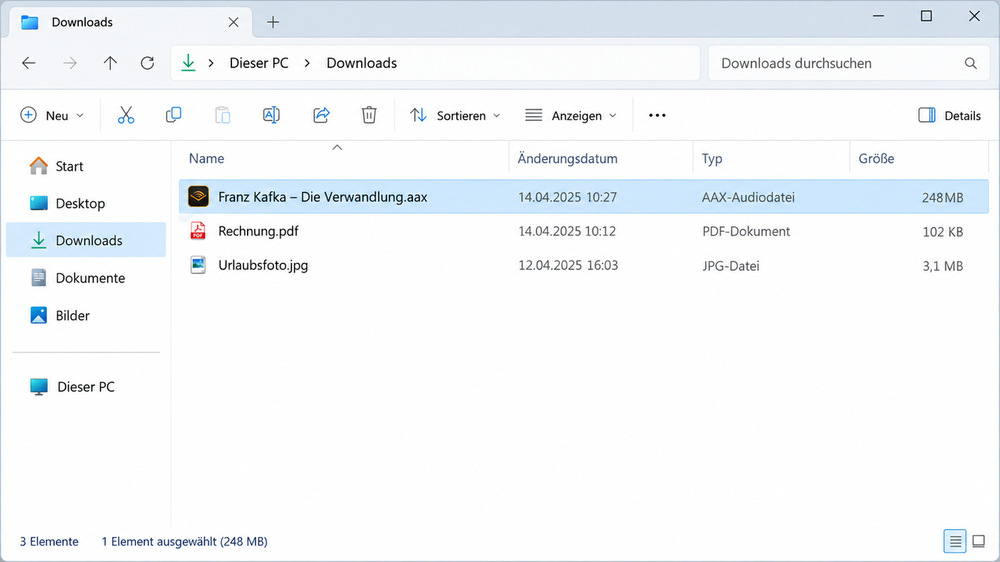
Task: Click the Copy icon in toolbar
Action: click(173, 115)
